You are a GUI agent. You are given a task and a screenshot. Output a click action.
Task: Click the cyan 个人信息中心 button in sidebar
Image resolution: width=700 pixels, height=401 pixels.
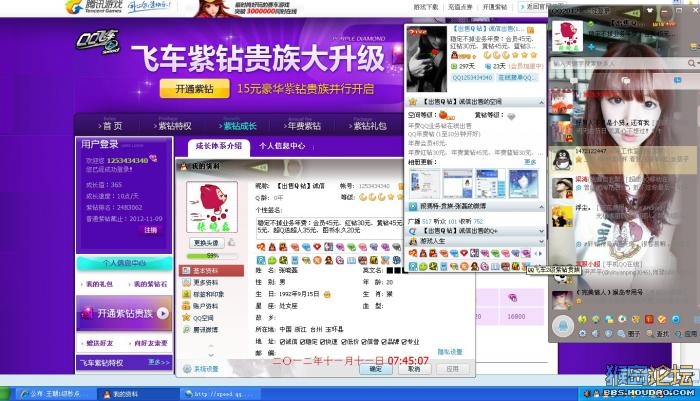[124, 263]
